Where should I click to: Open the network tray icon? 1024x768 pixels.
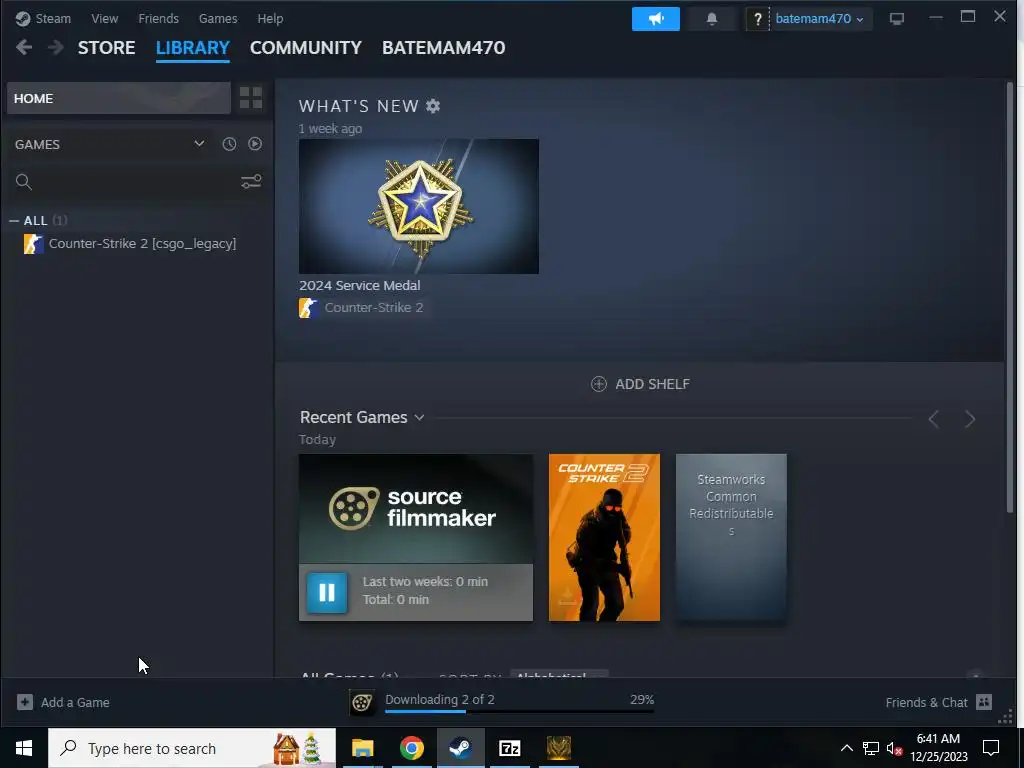[871, 748]
